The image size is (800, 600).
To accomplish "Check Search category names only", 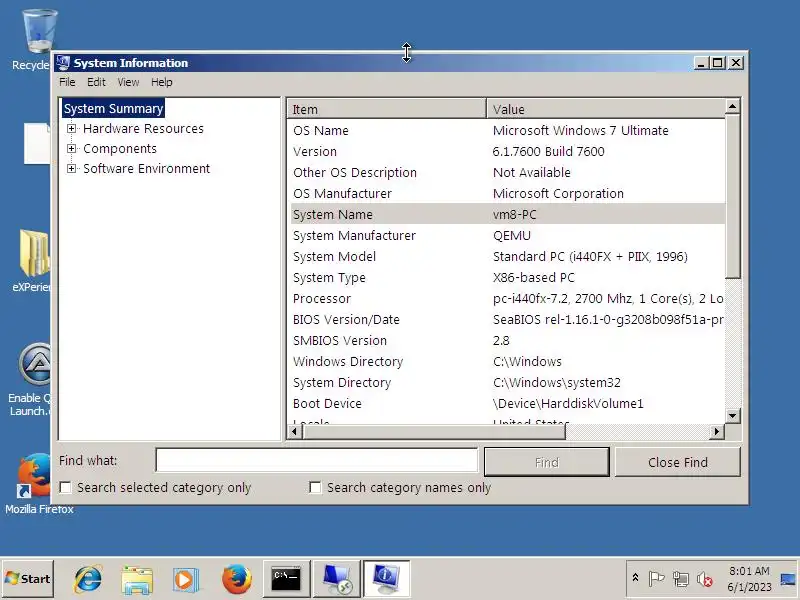I will [x=315, y=488].
